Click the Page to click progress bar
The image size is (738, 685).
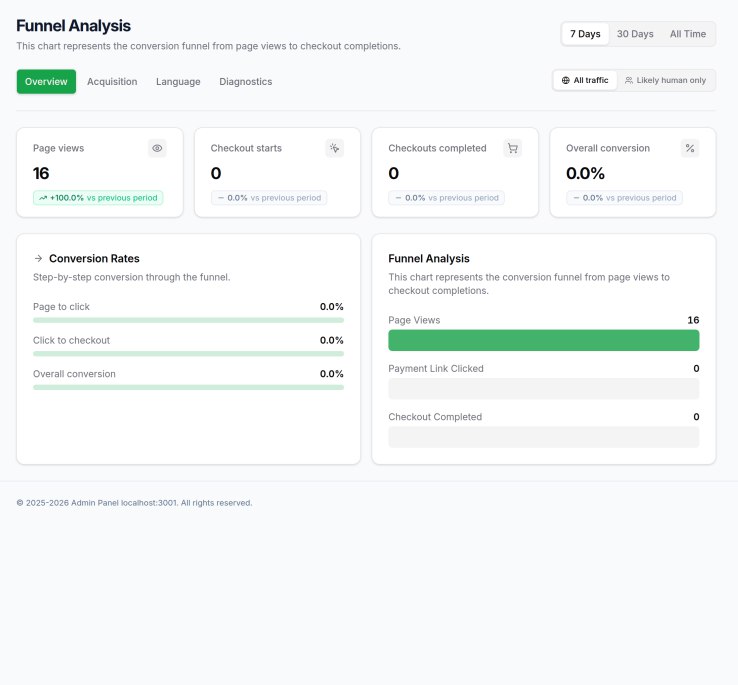188,320
